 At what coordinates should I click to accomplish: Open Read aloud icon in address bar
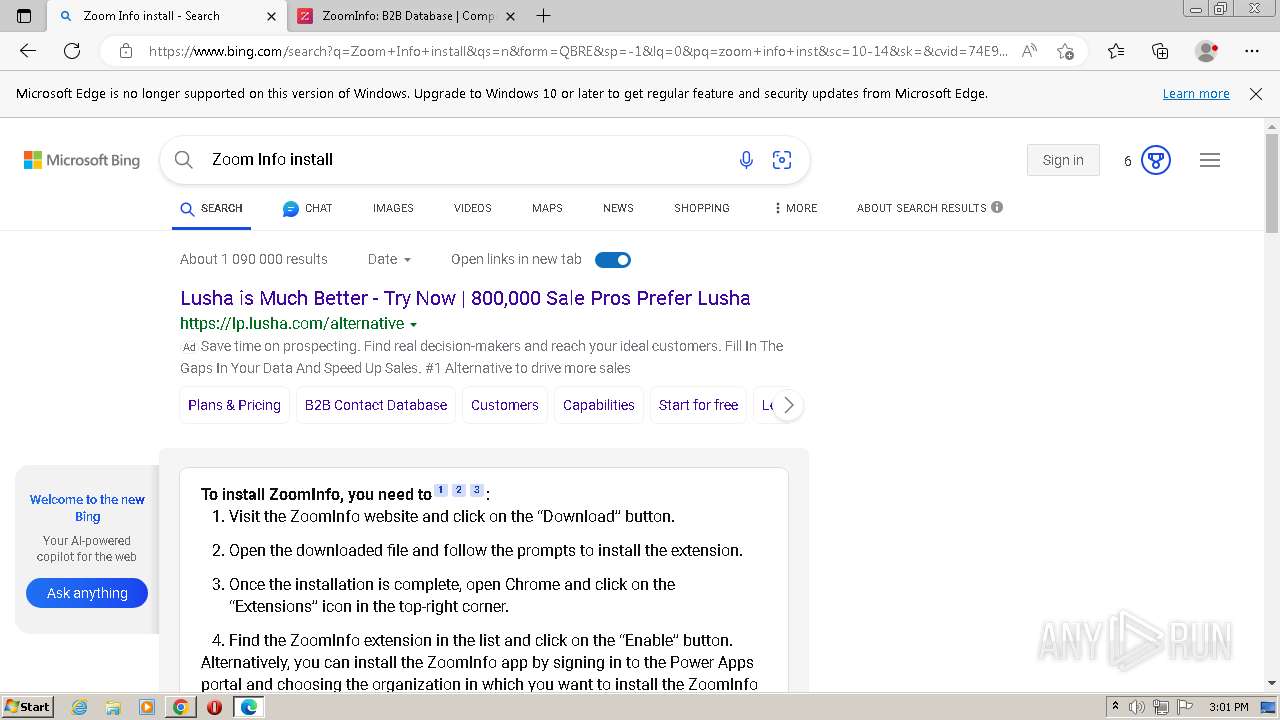click(x=1029, y=51)
